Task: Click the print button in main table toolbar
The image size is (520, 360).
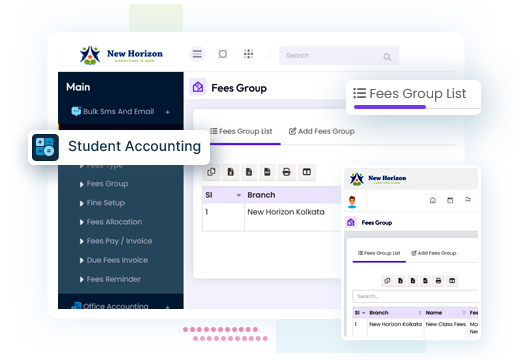Action: tap(286, 172)
